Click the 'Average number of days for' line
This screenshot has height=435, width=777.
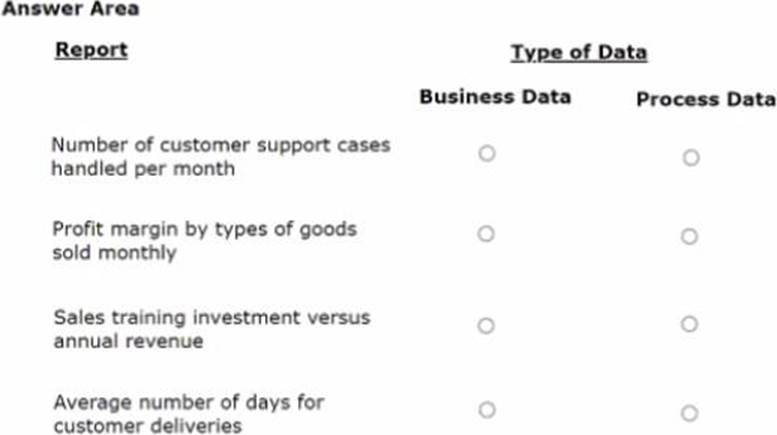(188, 402)
